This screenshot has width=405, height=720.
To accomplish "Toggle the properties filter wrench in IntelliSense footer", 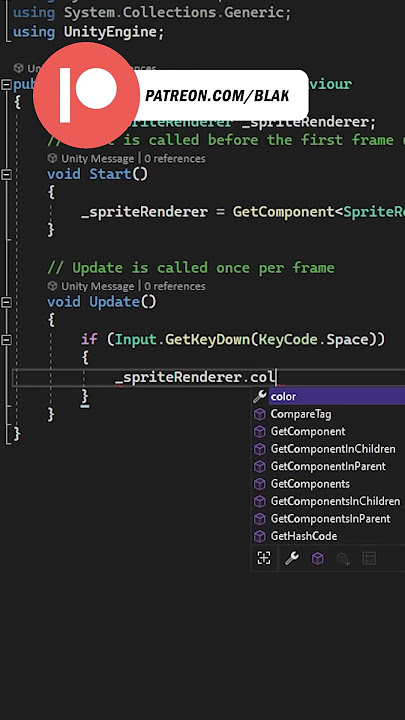I will (292, 558).
